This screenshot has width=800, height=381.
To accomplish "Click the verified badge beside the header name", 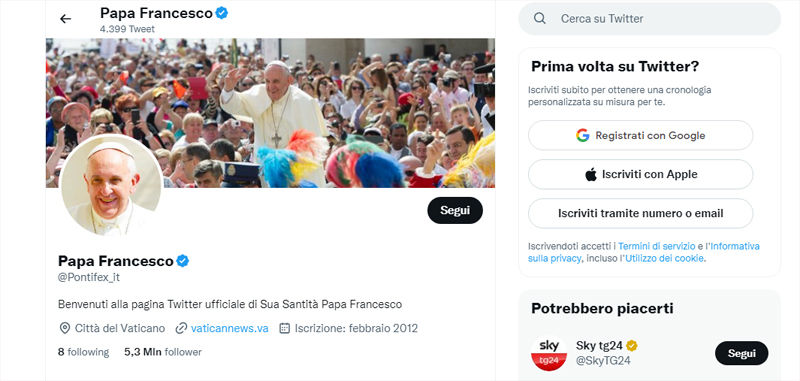I will tap(221, 13).
